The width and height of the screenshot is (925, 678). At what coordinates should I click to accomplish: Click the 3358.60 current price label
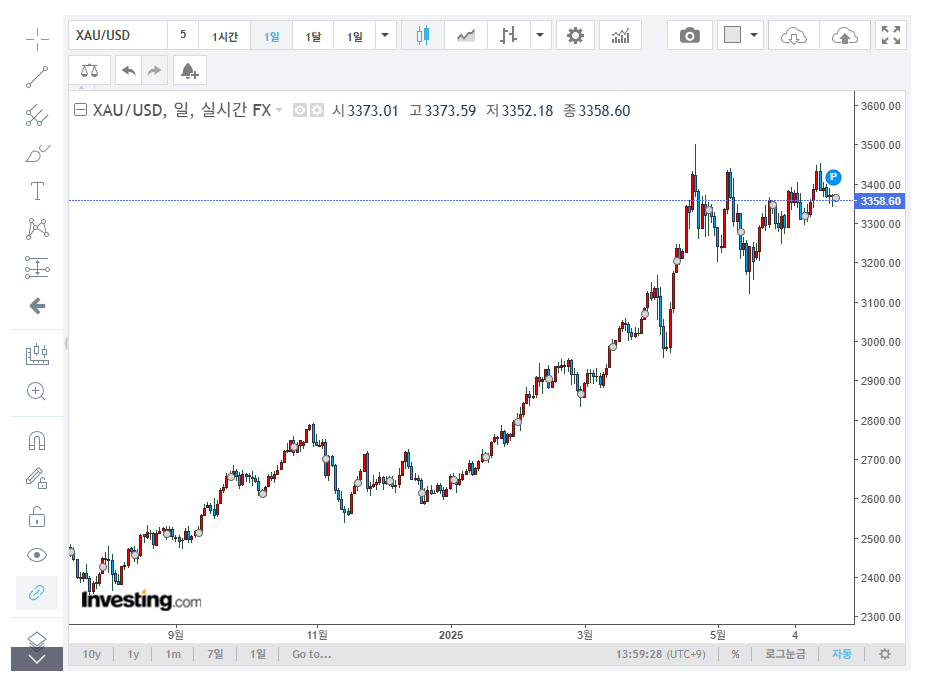point(880,201)
